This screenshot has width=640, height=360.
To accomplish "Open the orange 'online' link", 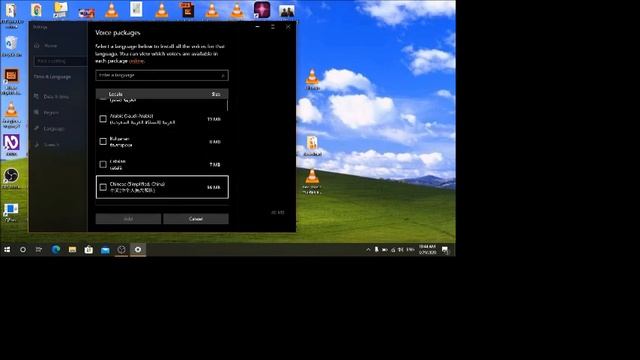I will [136, 61].
